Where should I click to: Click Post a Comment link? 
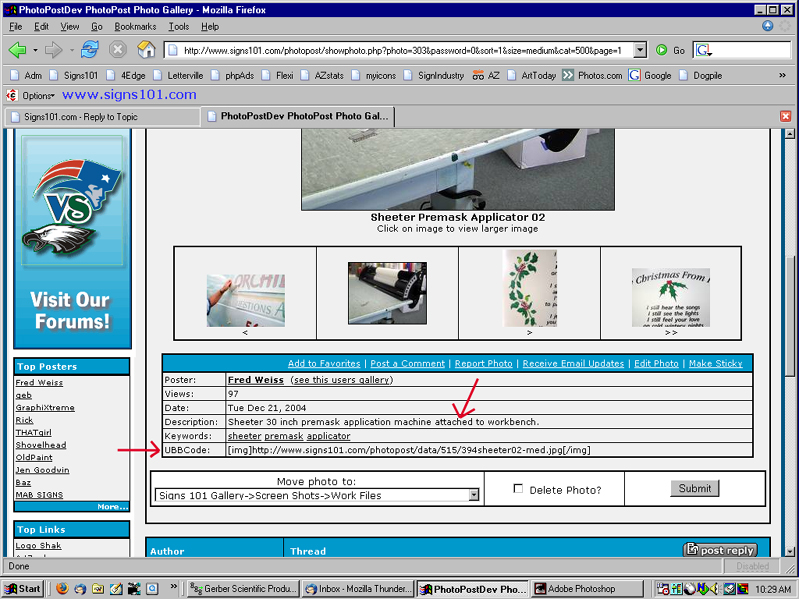click(x=408, y=363)
